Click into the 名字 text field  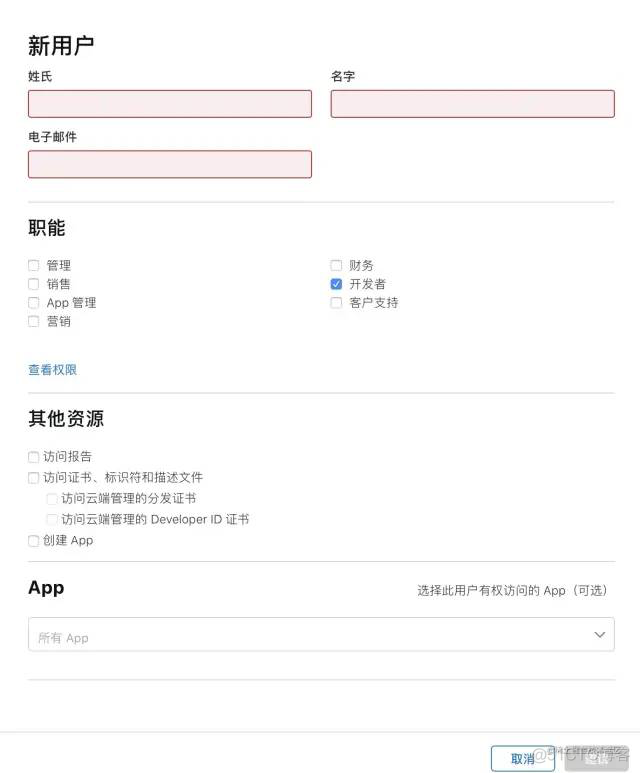click(x=472, y=104)
